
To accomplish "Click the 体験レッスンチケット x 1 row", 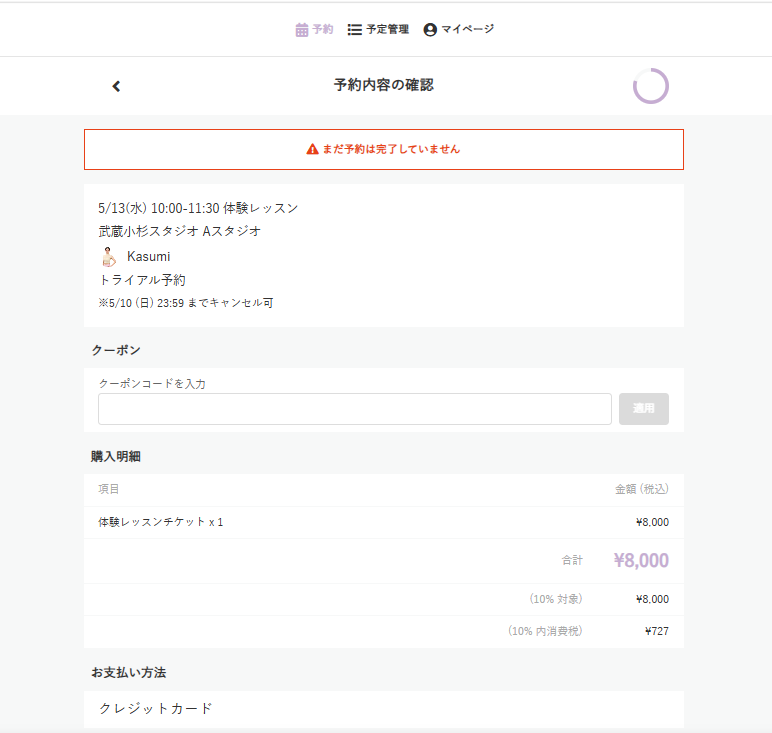I will click(384, 522).
